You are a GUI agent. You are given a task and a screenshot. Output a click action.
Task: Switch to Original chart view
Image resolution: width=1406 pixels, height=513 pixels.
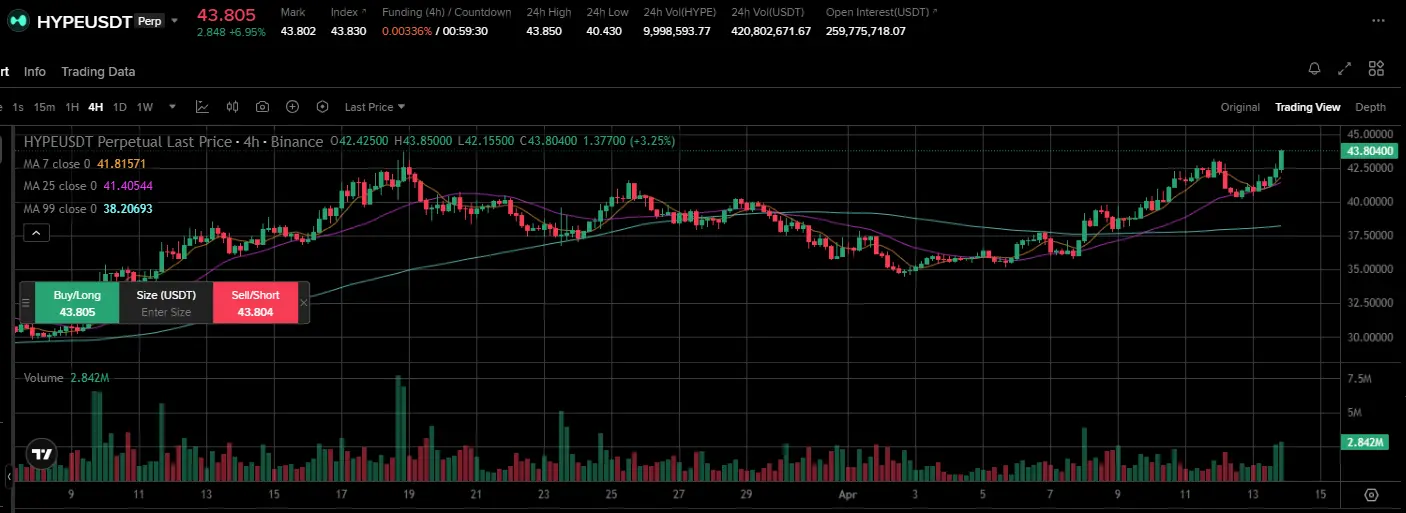click(x=1240, y=107)
